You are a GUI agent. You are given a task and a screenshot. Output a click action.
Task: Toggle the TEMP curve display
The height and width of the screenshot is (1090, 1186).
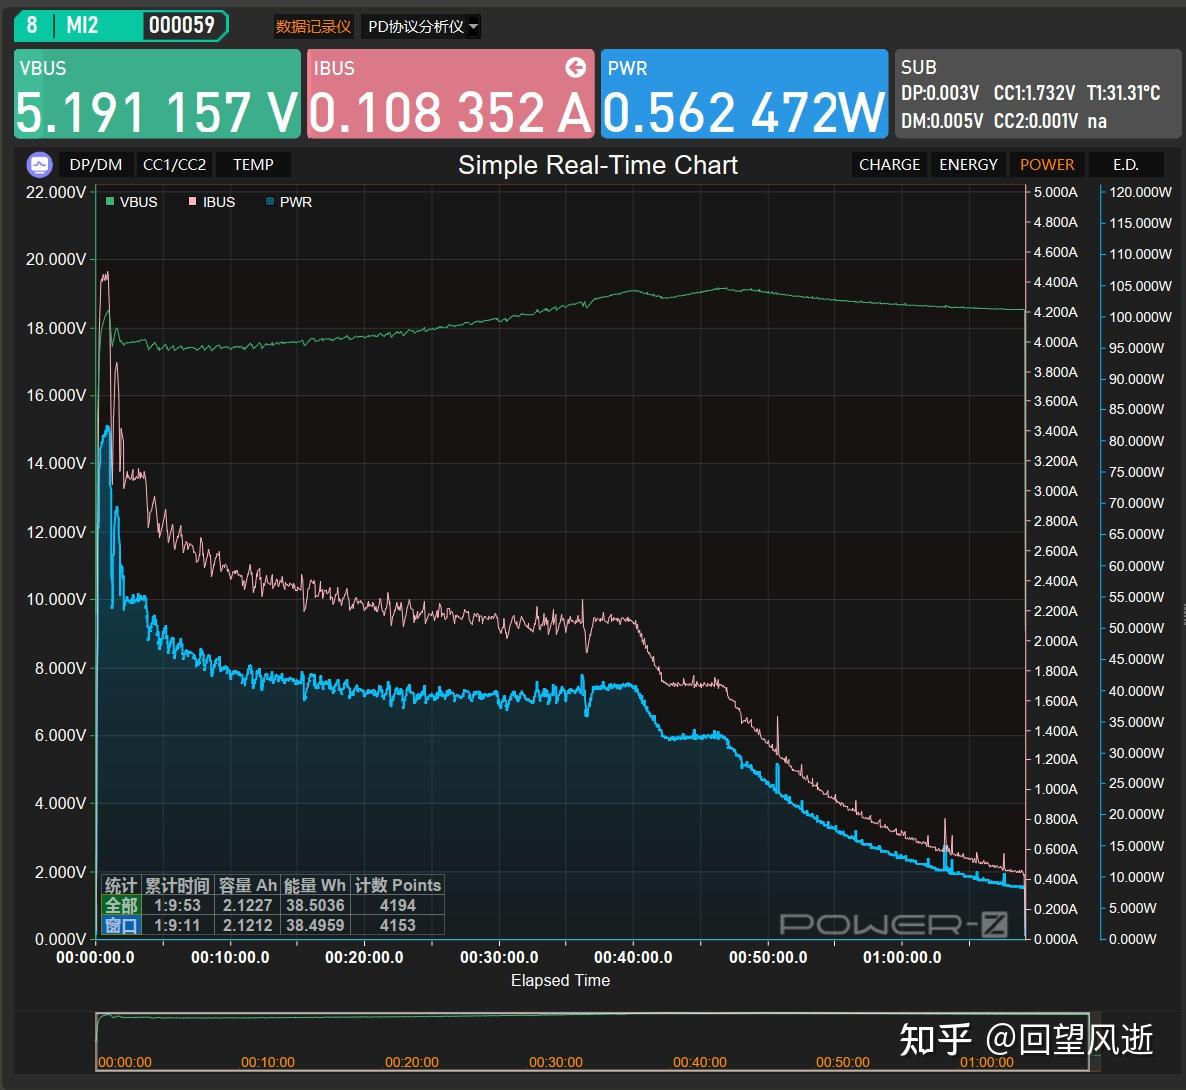click(x=253, y=164)
